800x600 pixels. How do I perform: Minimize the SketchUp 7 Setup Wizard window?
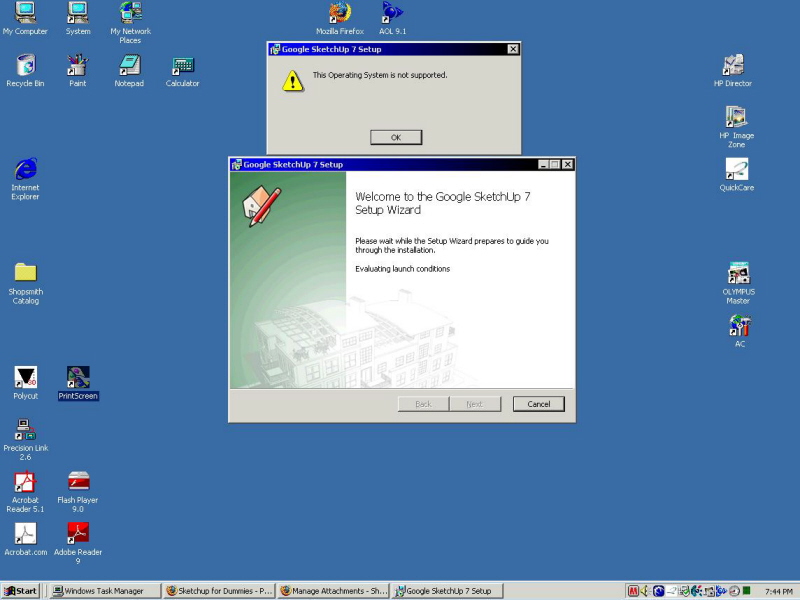(x=543, y=164)
